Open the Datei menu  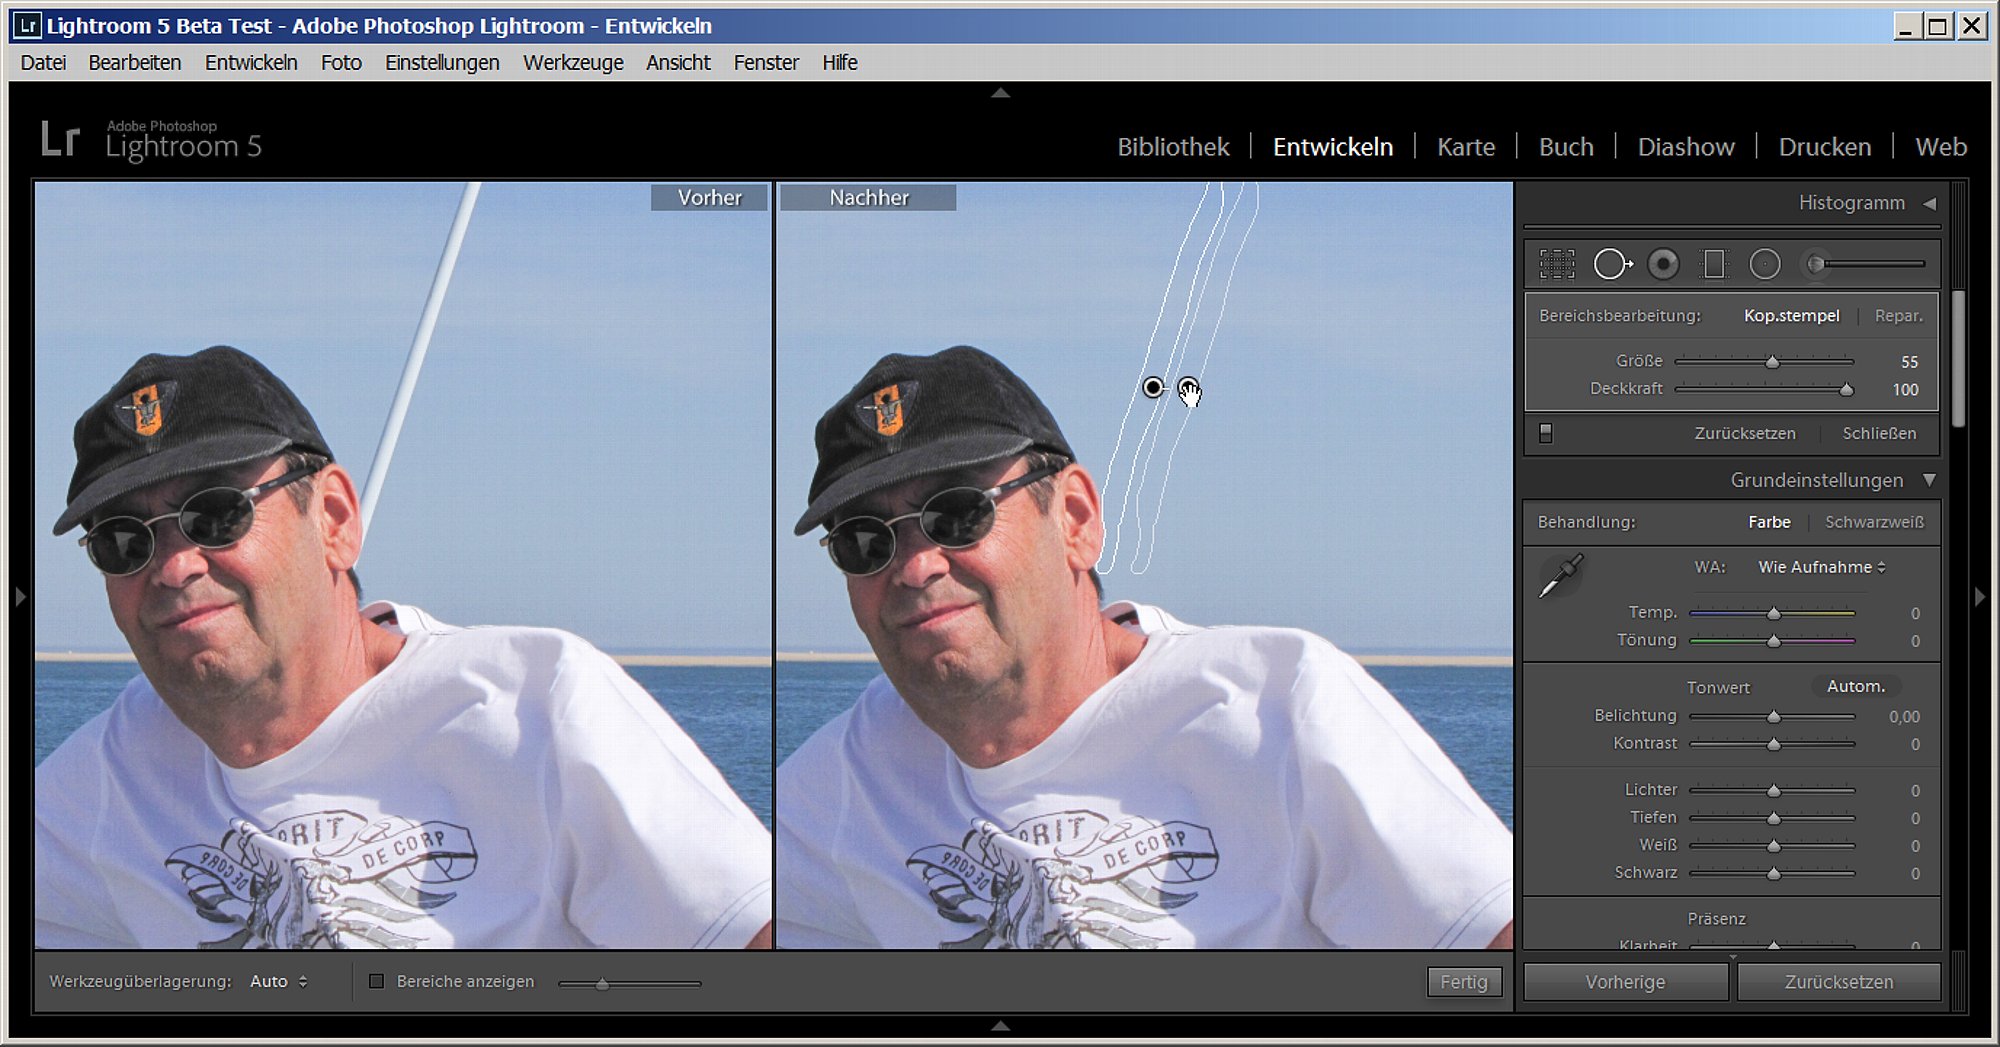click(43, 63)
